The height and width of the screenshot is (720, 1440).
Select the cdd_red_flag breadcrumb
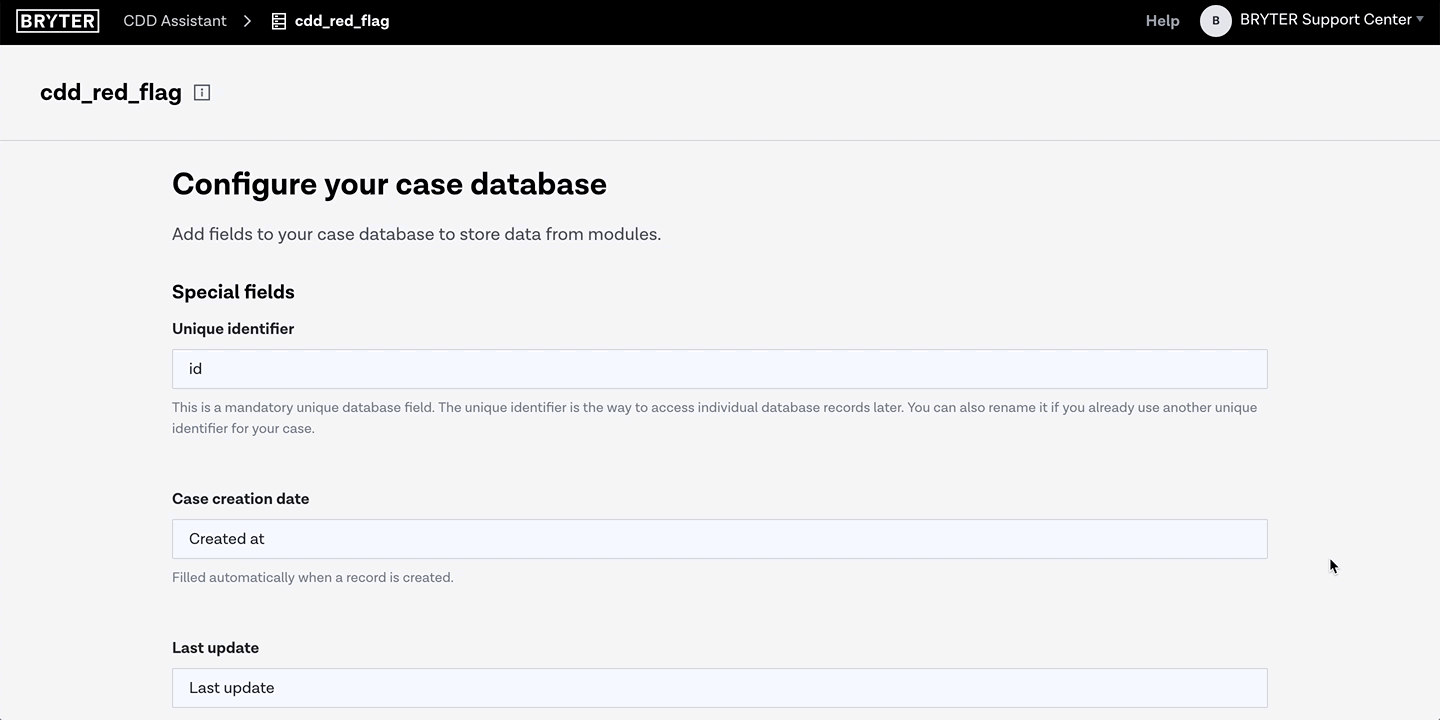point(342,21)
